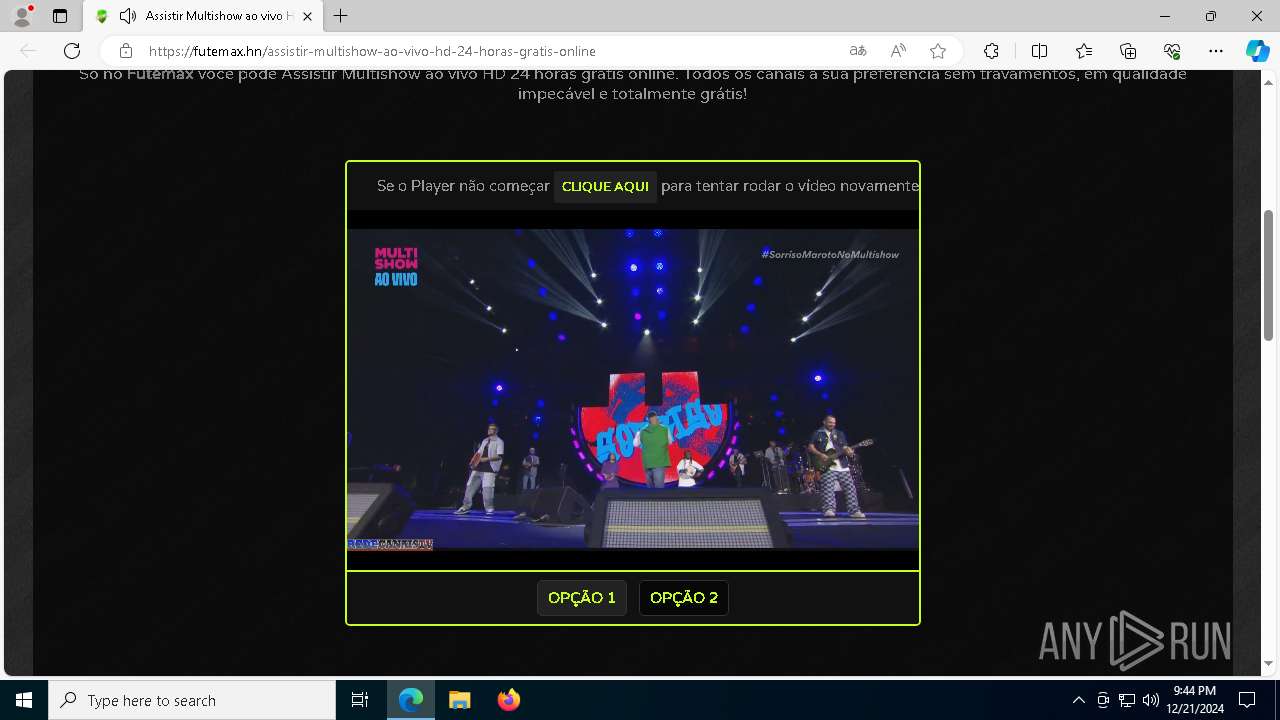
Task: Open the translate page icon
Action: point(858,51)
